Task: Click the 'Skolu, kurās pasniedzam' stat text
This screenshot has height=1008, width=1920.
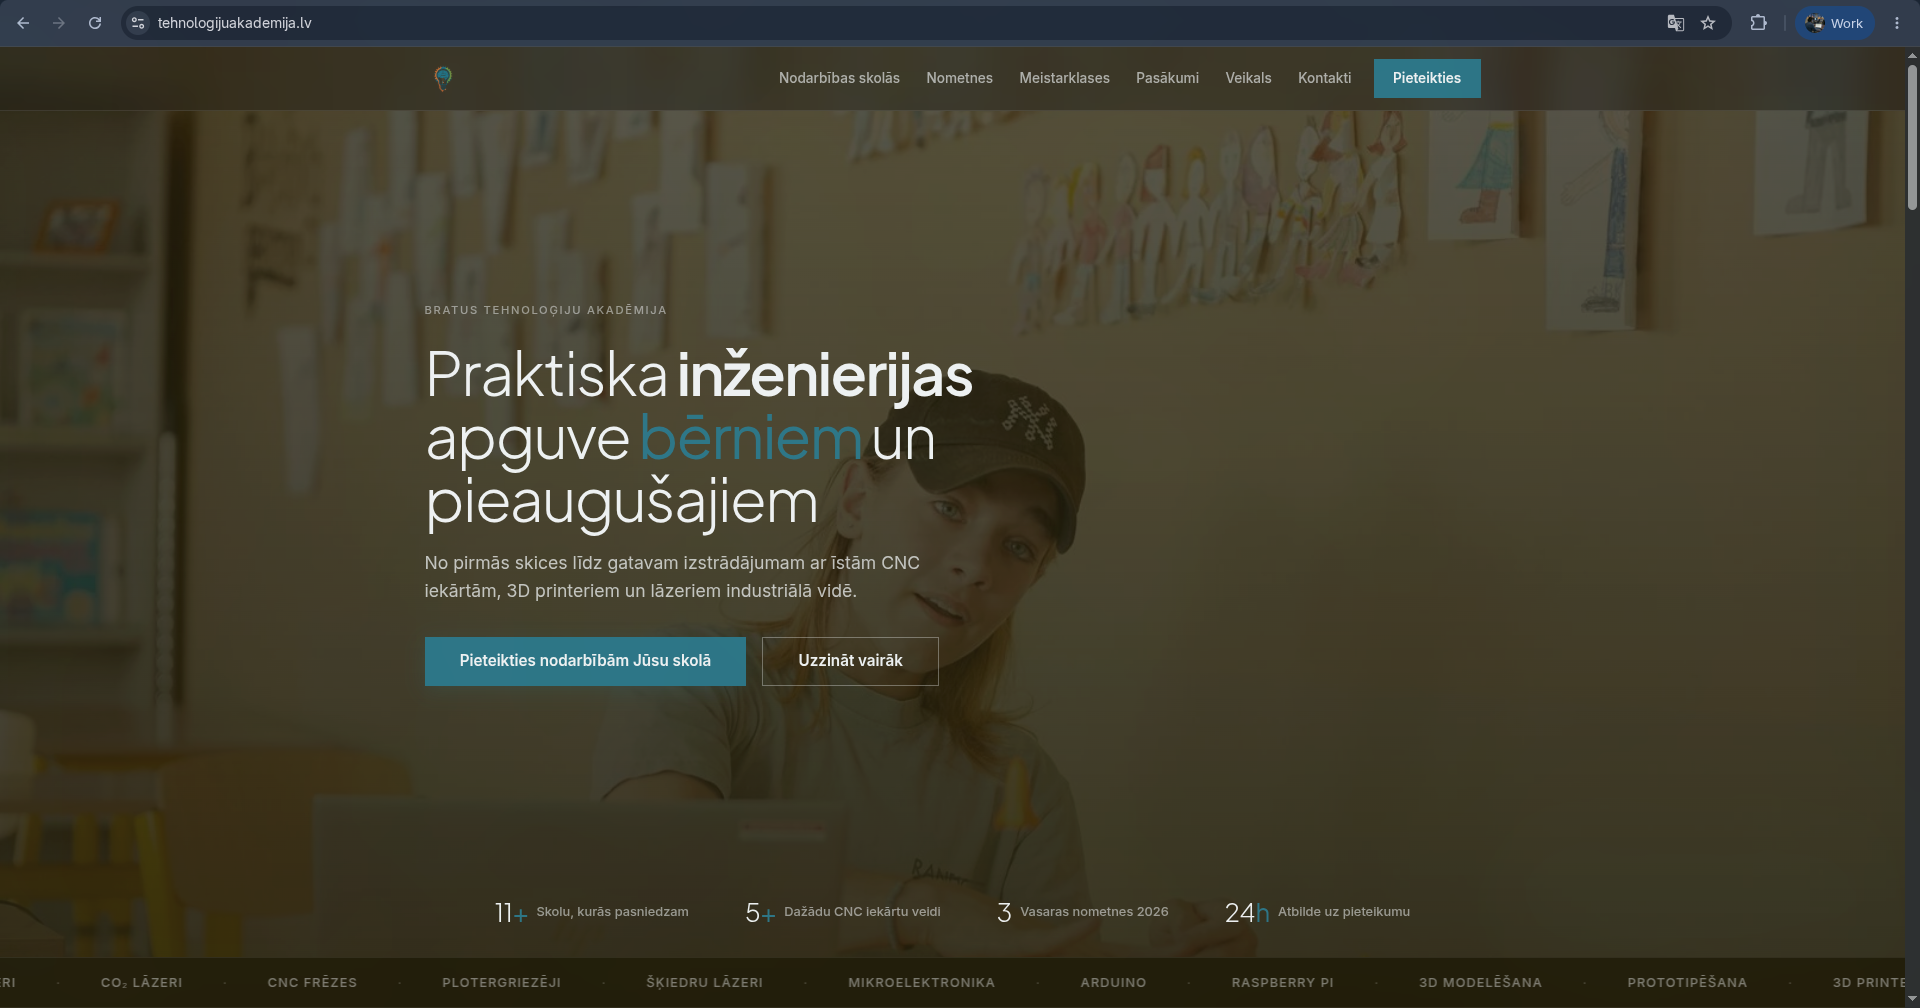Action: click(612, 912)
